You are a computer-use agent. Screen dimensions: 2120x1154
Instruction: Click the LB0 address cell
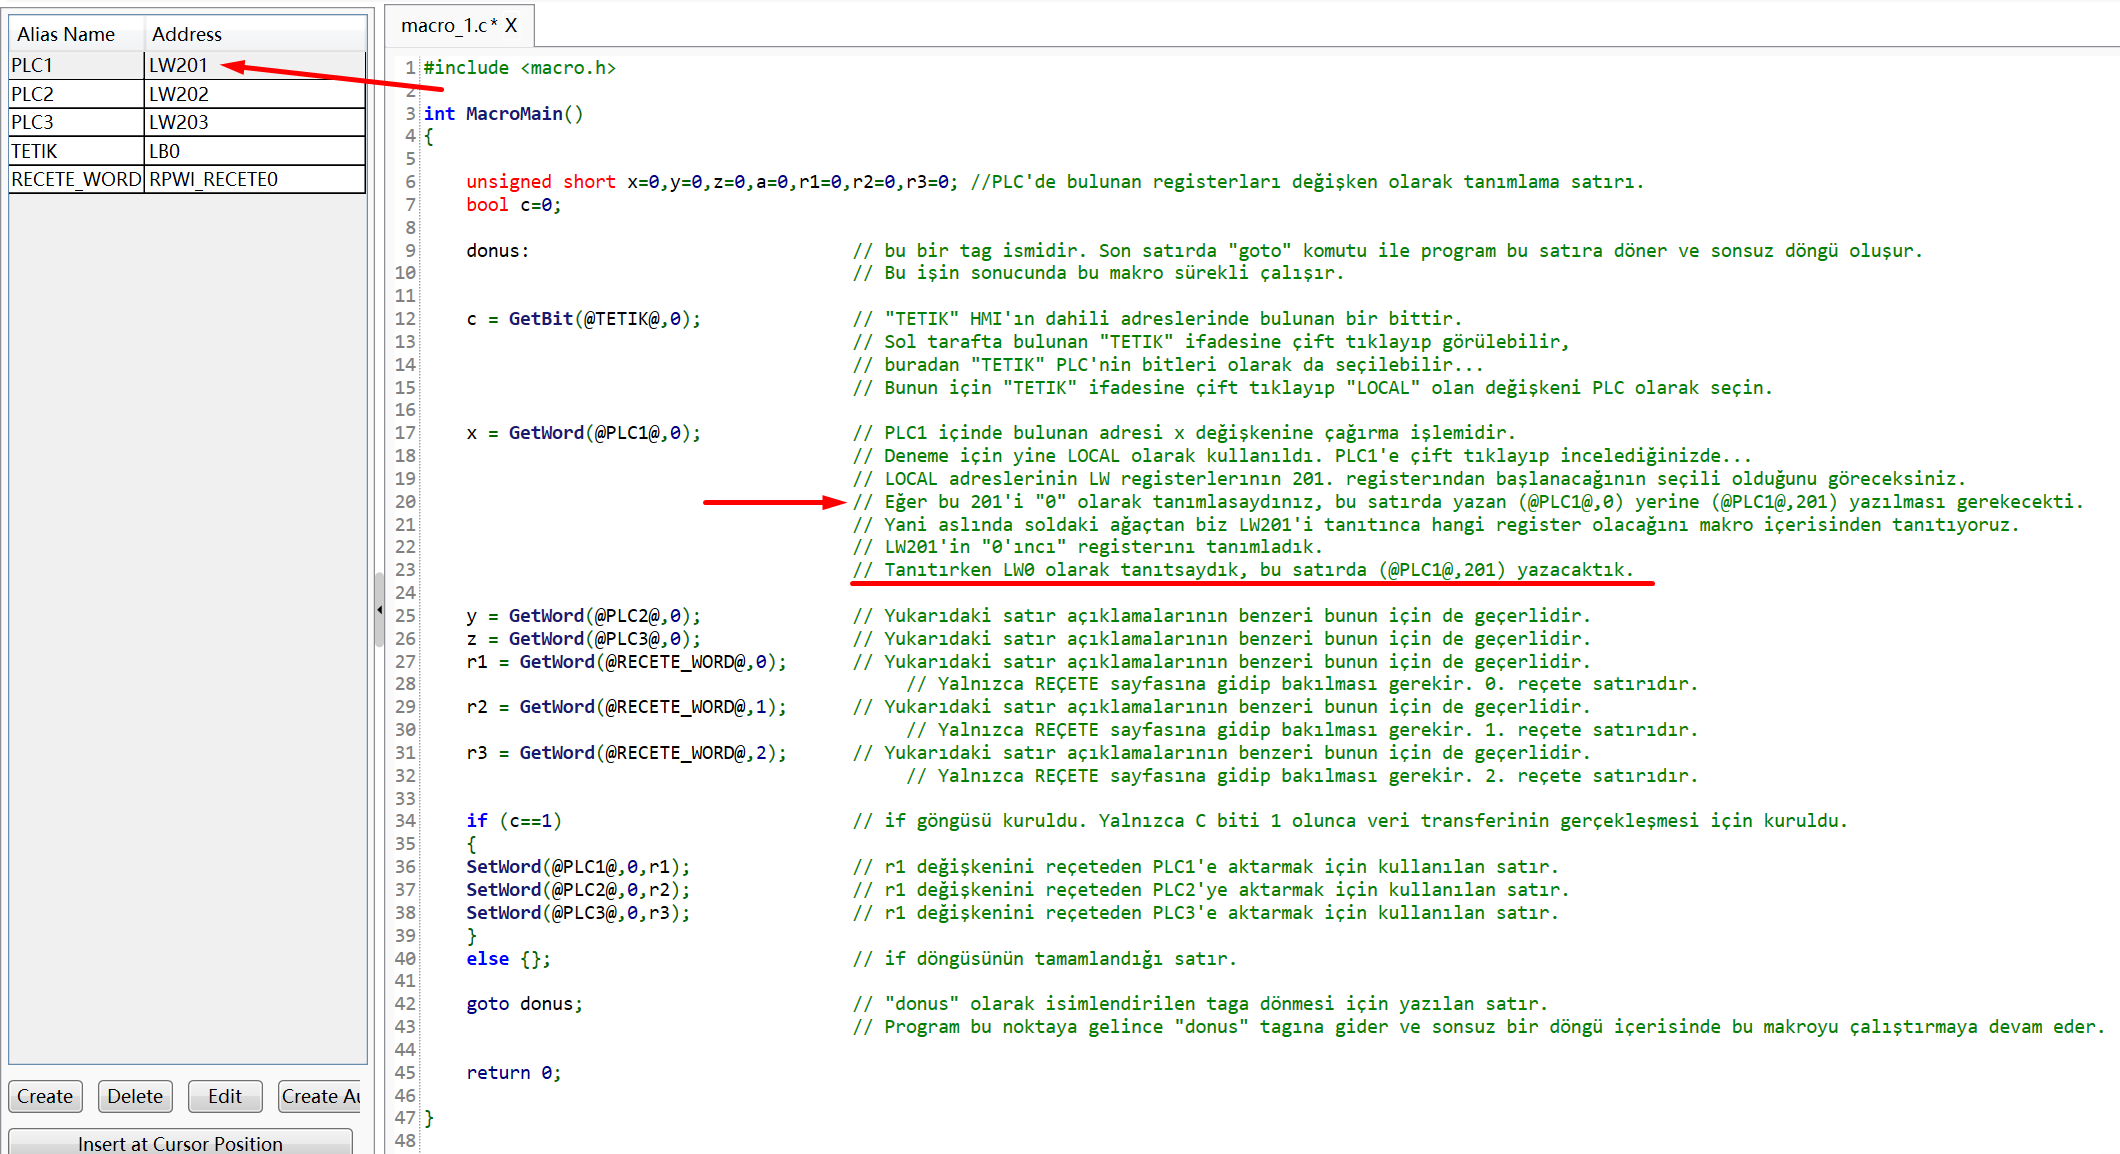point(254,151)
